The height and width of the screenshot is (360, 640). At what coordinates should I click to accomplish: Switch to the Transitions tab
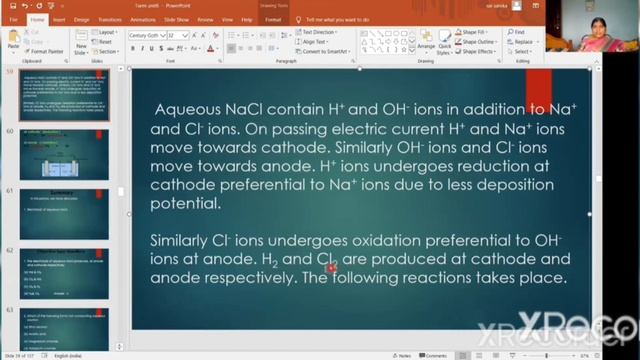tap(110, 20)
